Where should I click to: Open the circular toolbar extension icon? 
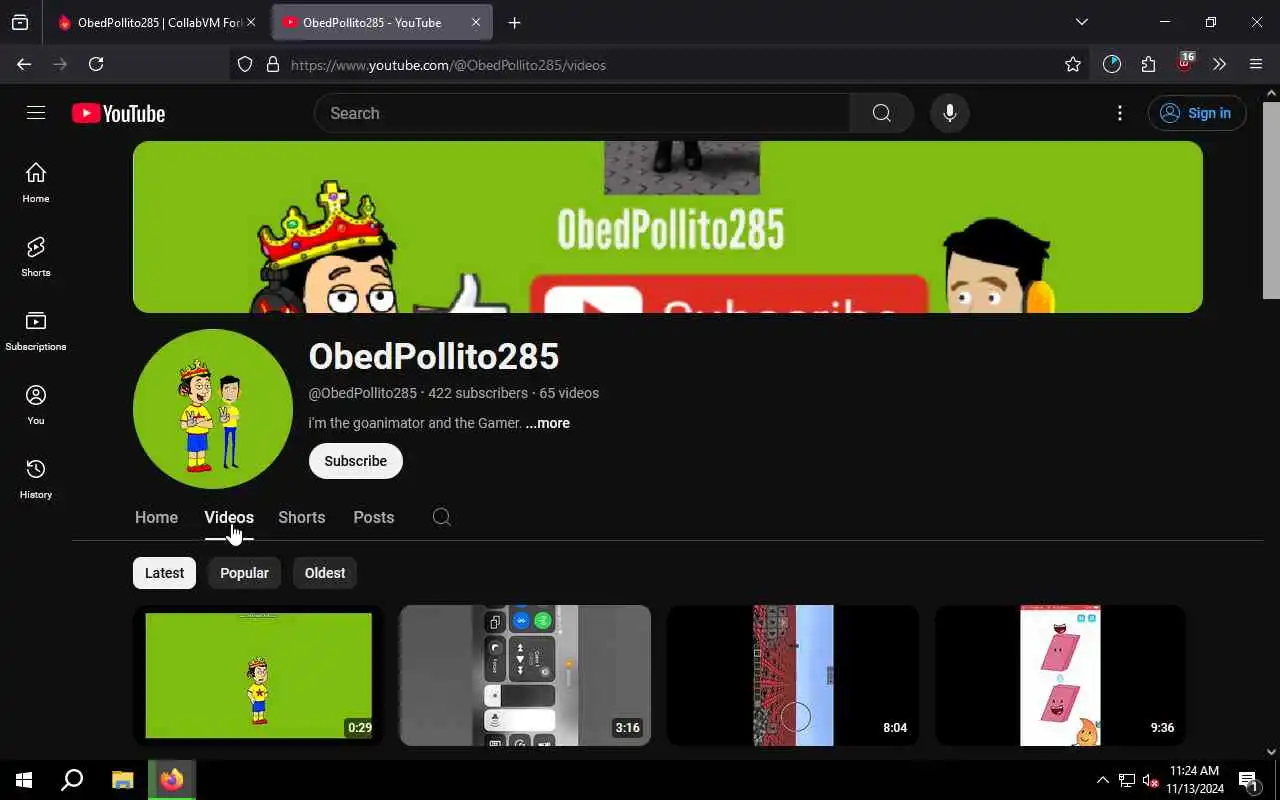pyautogui.click(x=1112, y=64)
